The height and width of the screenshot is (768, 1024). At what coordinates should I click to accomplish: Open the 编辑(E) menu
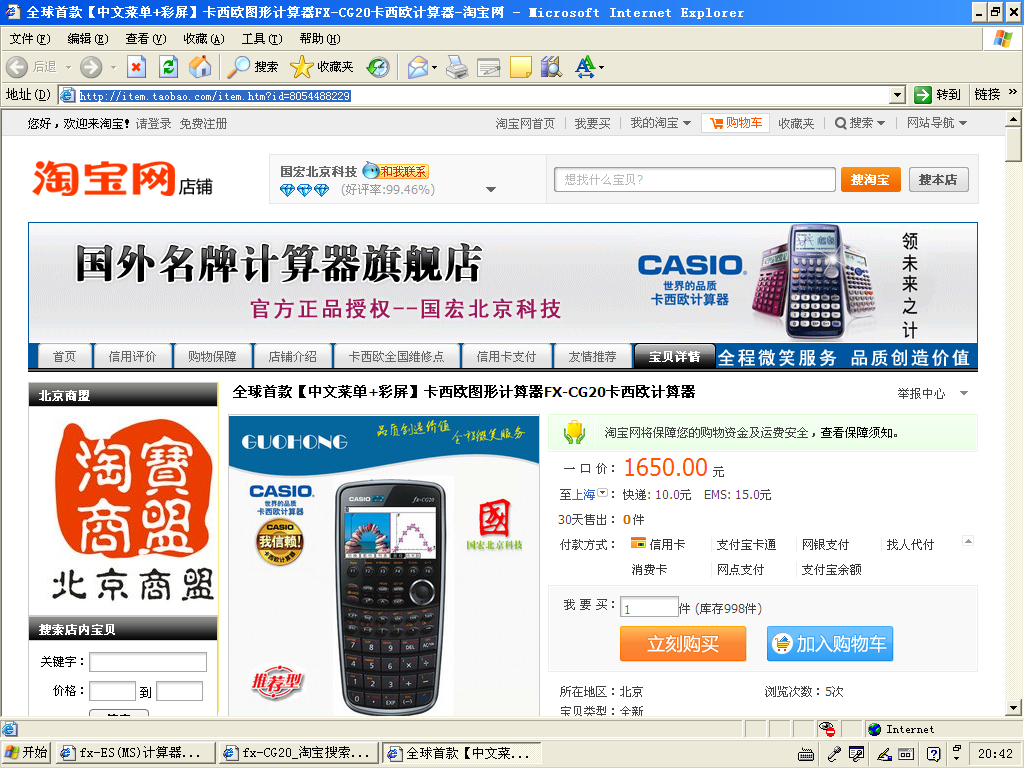88,39
